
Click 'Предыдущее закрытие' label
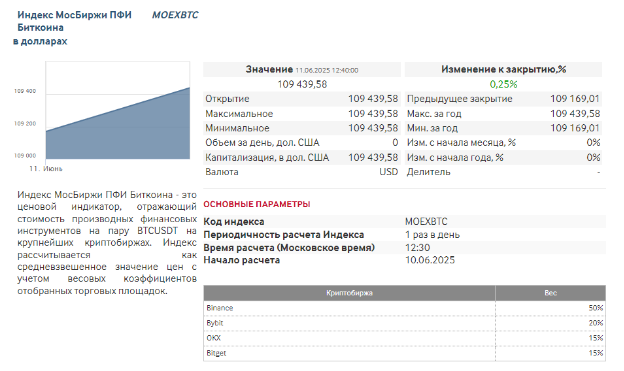tap(460, 99)
